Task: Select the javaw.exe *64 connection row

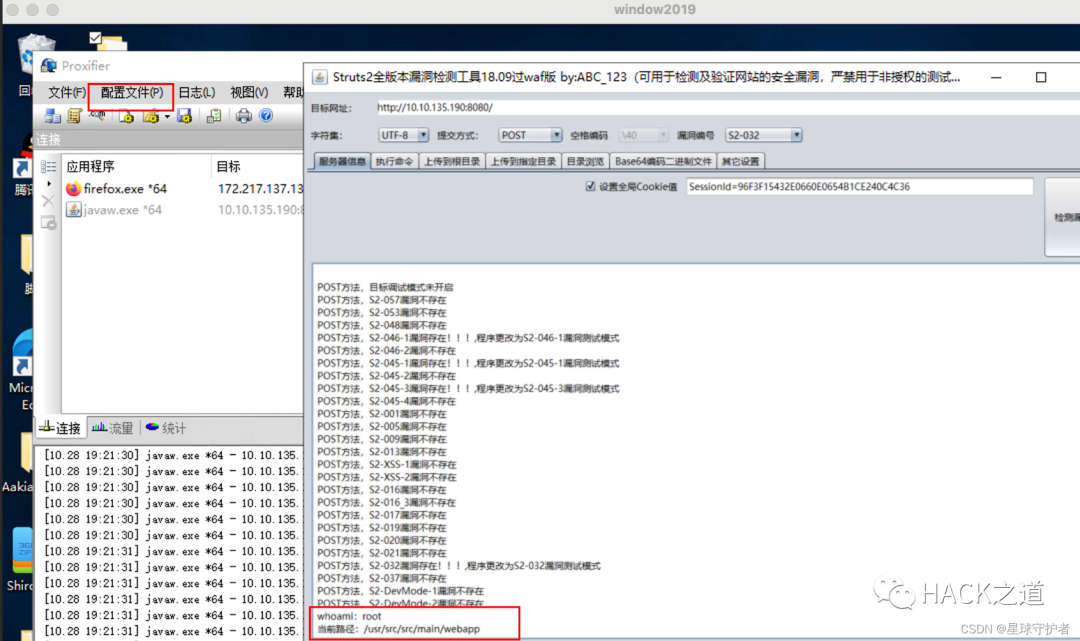Action: (x=183, y=210)
